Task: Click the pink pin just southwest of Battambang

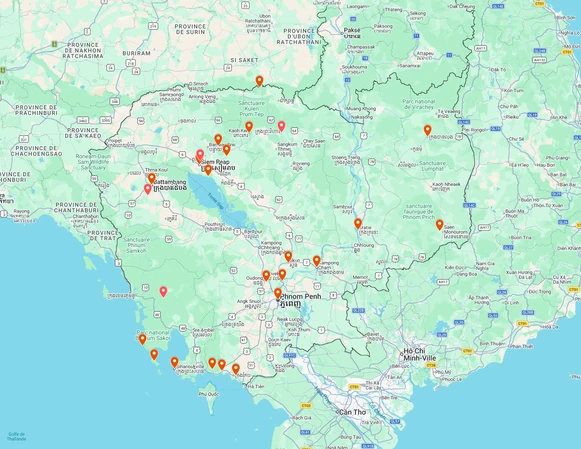Action: [147, 189]
